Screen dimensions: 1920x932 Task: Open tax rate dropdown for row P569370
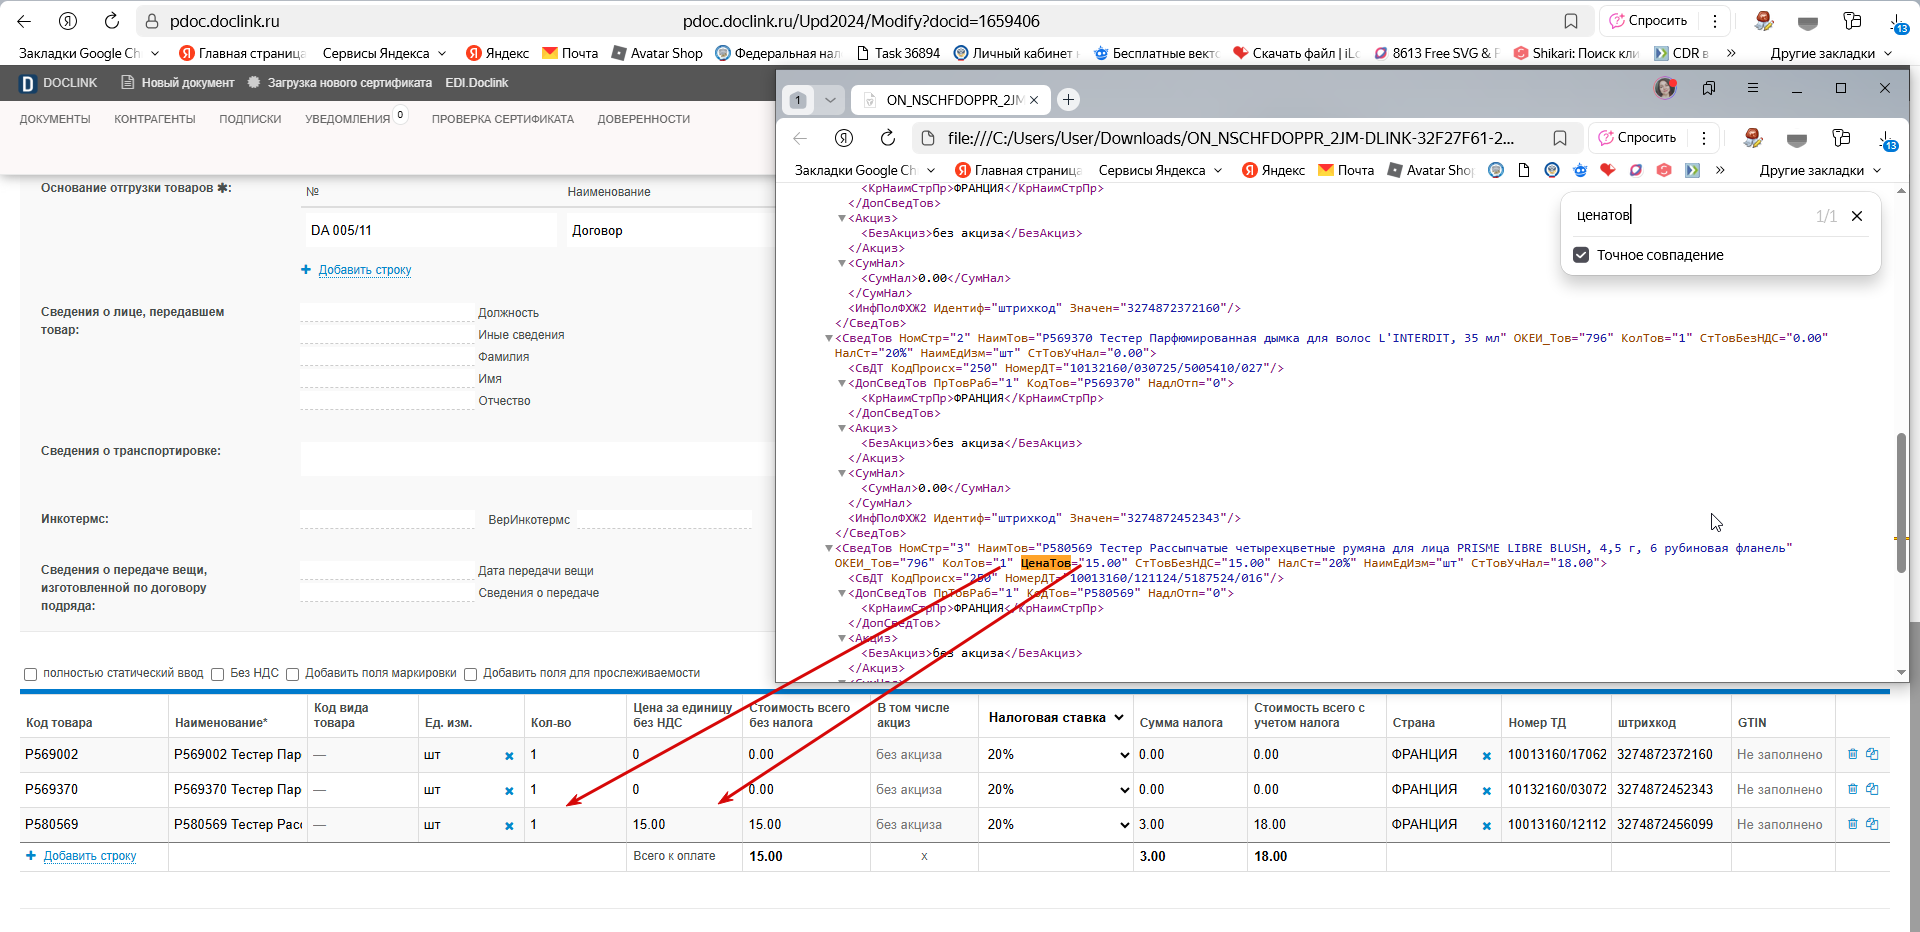coord(1058,790)
